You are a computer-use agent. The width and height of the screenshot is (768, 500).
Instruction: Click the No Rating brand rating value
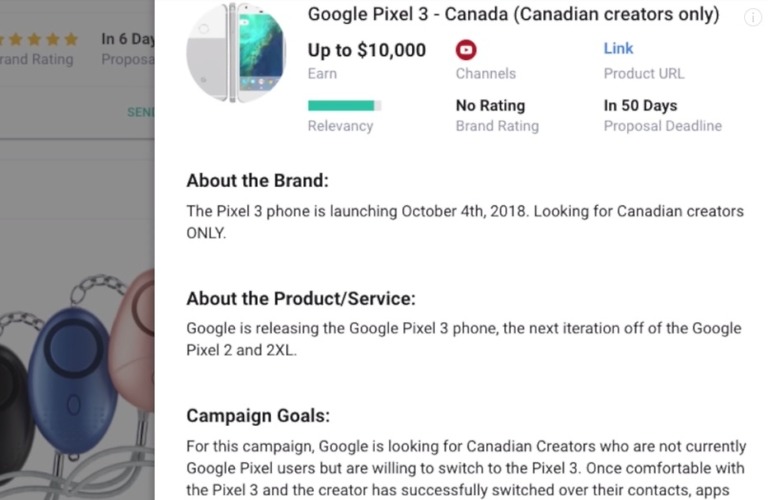click(x=490, y=105)
